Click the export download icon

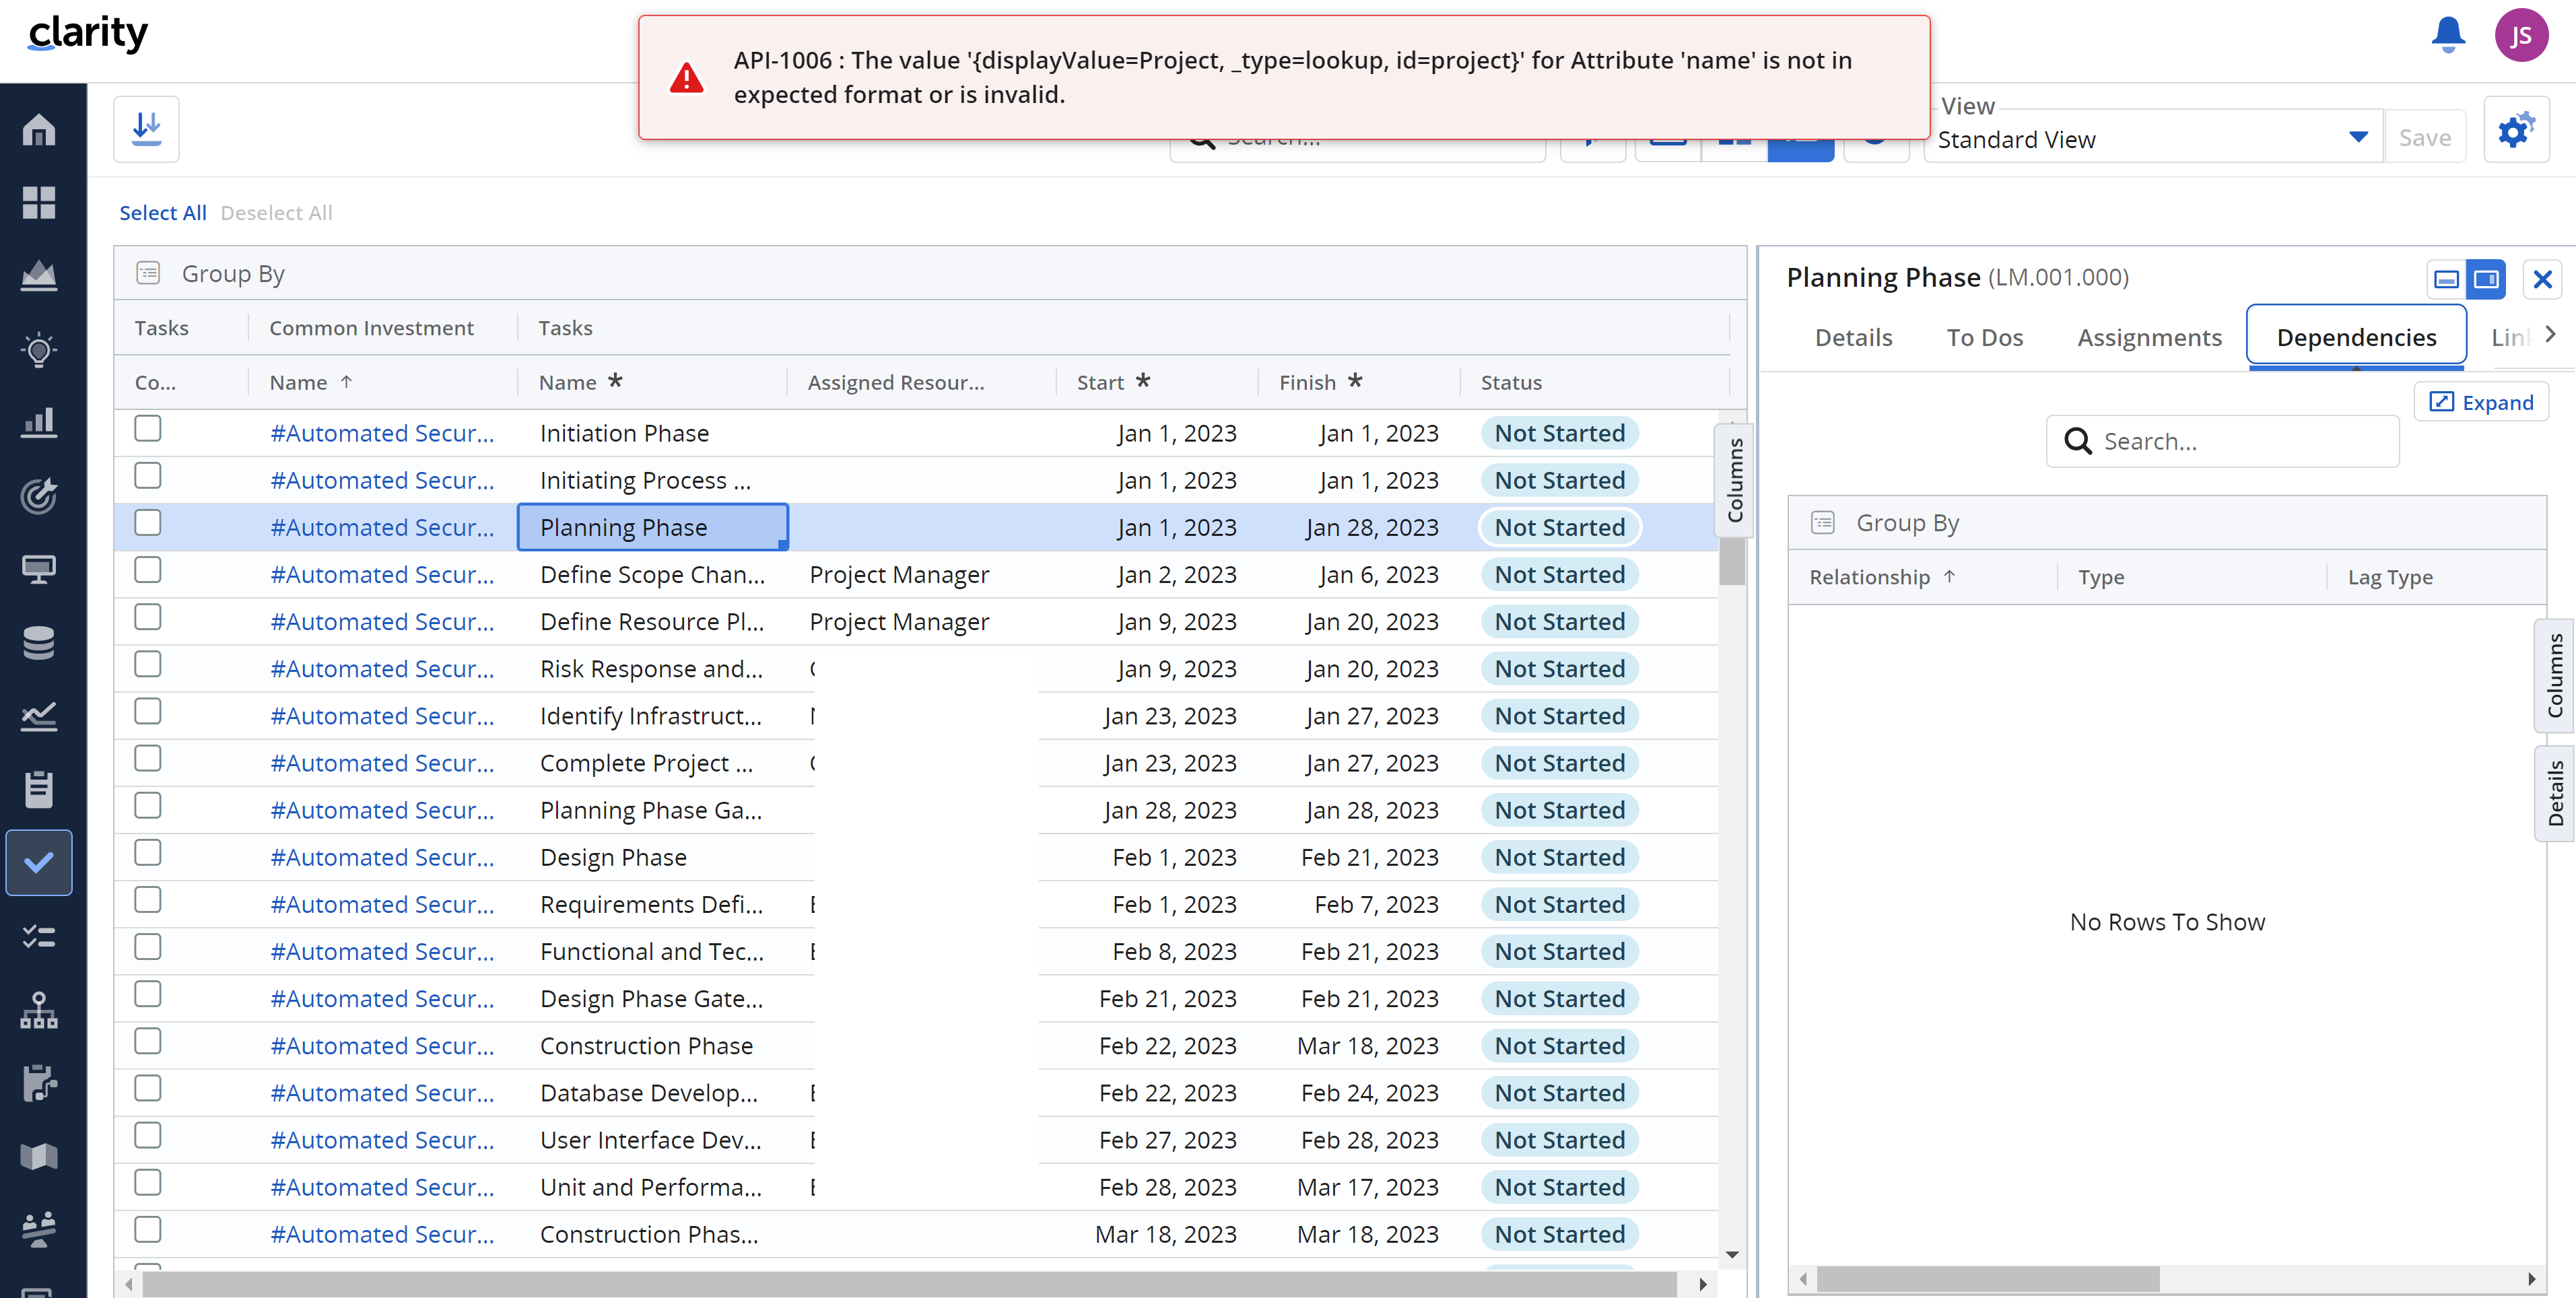[146, 129]
